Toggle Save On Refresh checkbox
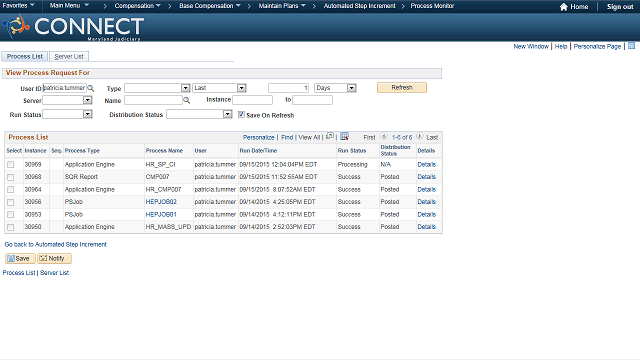Viewport: 640px width, 360px height. click(x=242, y=115)
